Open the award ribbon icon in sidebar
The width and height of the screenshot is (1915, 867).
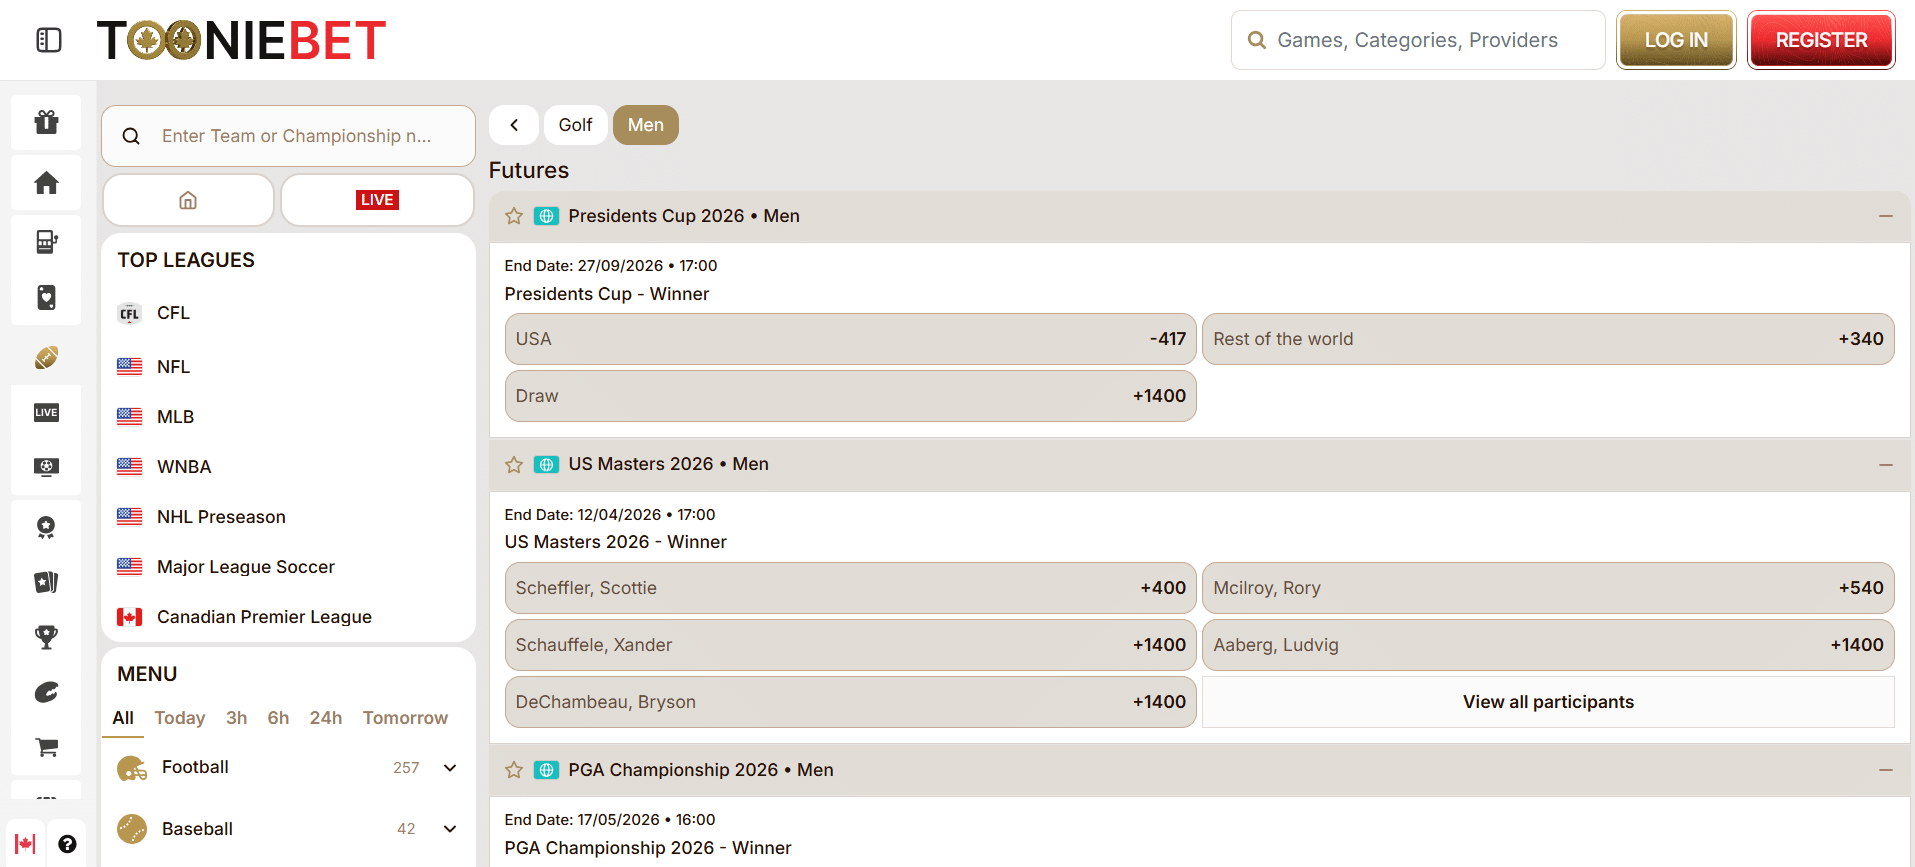(x=46, y=527)
